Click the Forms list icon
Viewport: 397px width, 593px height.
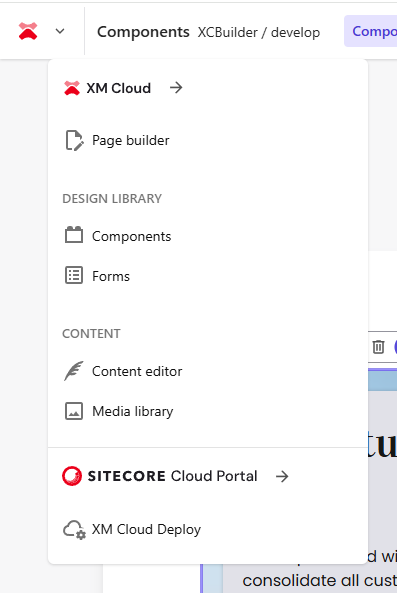(74, 275)
